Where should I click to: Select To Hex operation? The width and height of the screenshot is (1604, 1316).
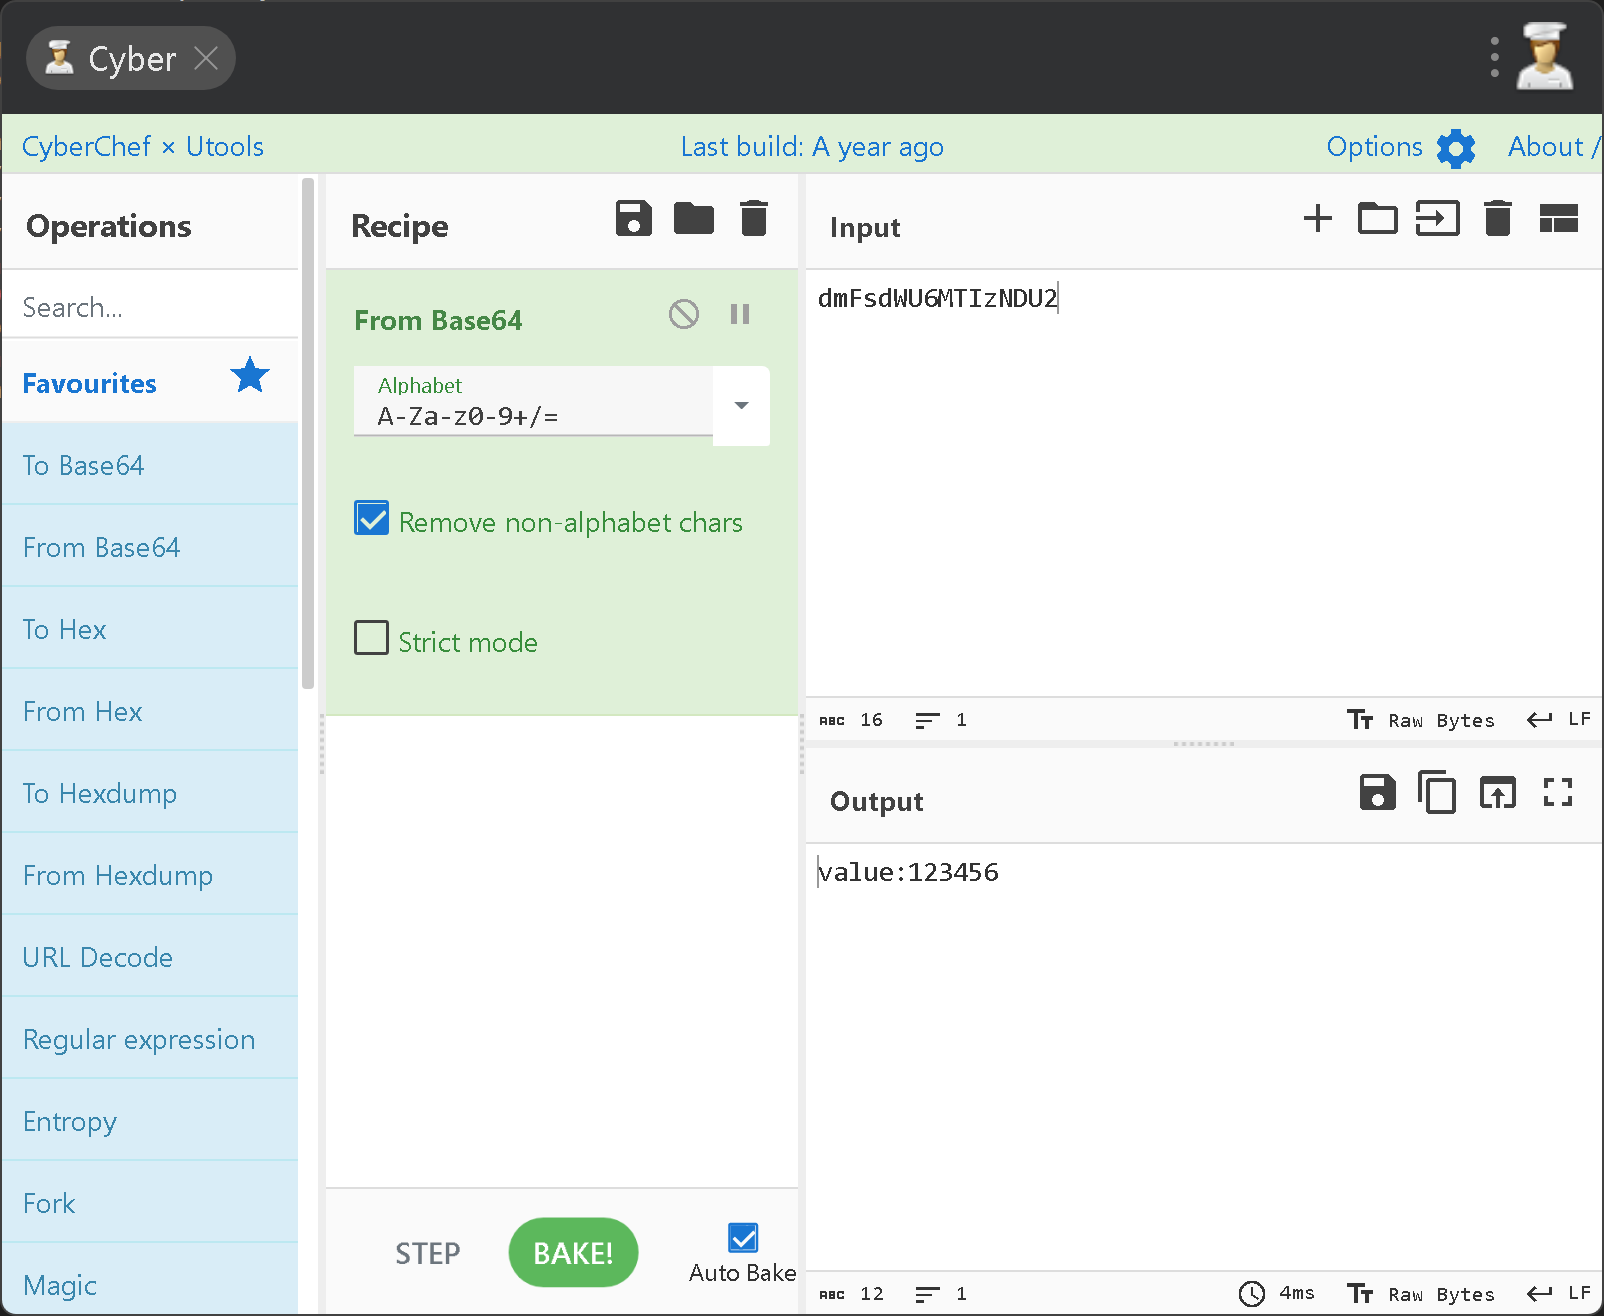(x=150, y=629)
